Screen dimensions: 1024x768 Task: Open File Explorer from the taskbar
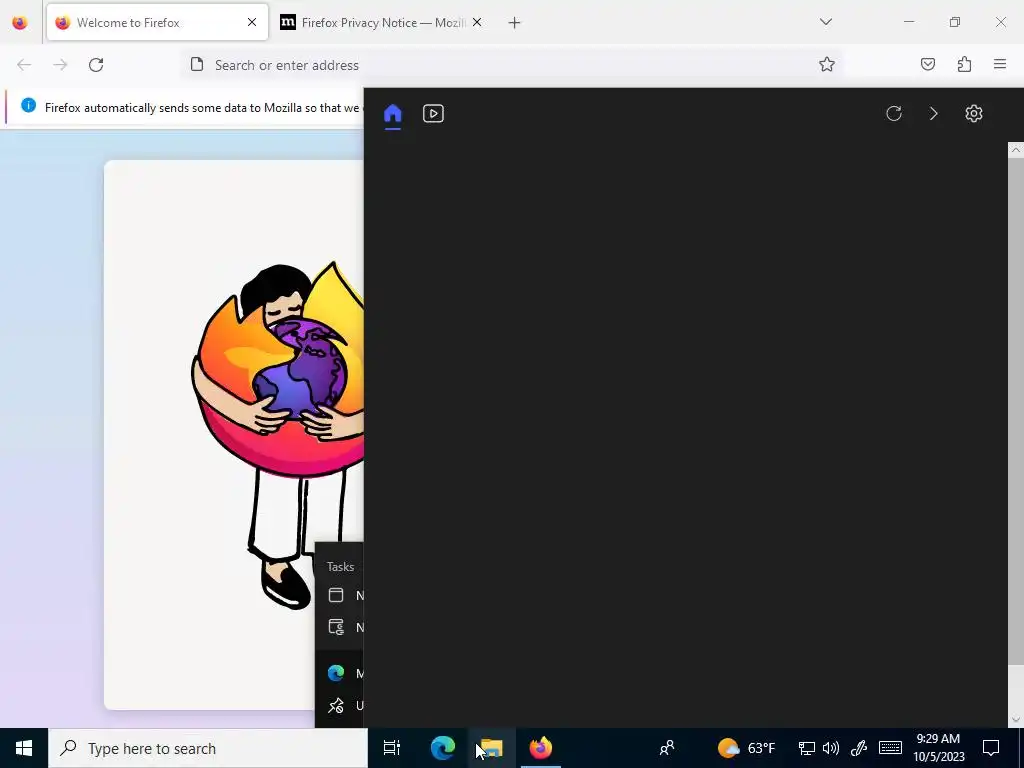pos(492,748)
